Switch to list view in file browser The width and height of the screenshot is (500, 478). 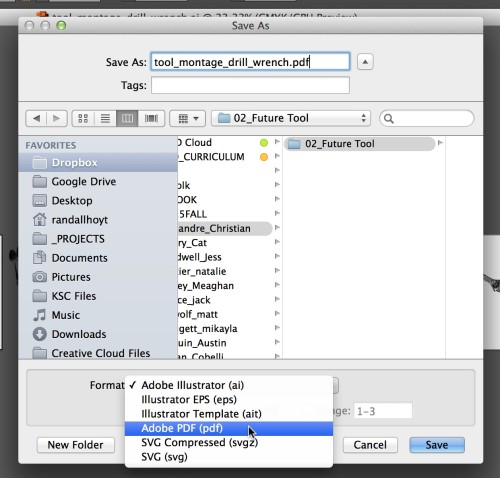pyautogui.click(x=105, y=118)
